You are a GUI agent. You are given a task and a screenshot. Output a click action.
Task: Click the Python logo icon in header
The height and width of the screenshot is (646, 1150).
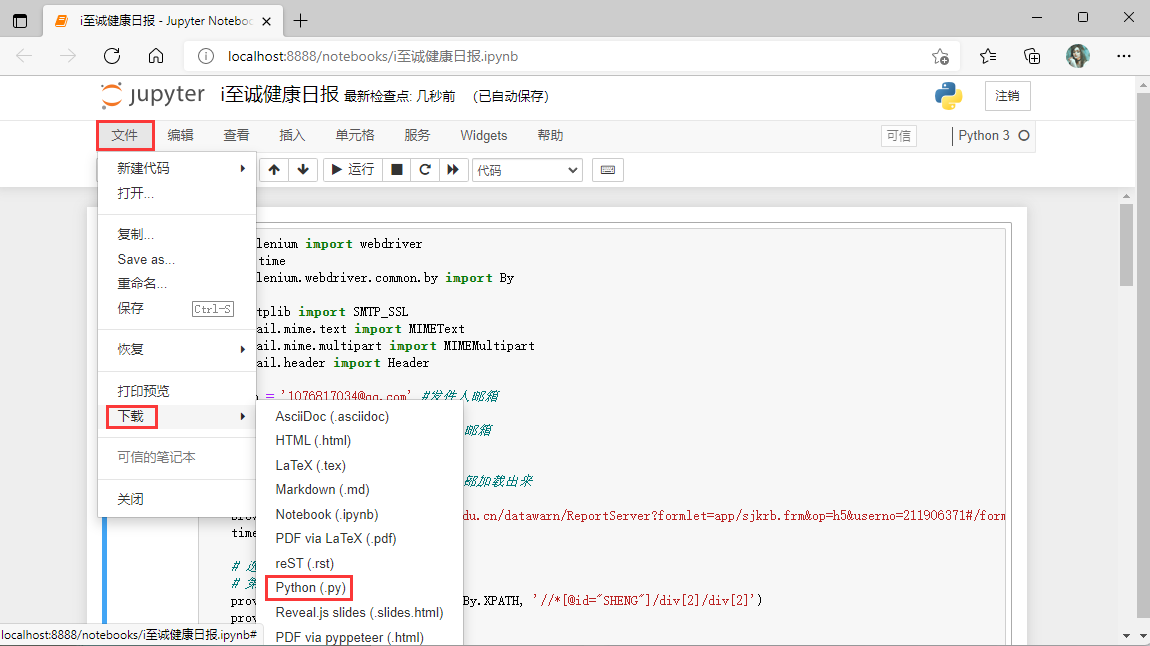point(948,96)
